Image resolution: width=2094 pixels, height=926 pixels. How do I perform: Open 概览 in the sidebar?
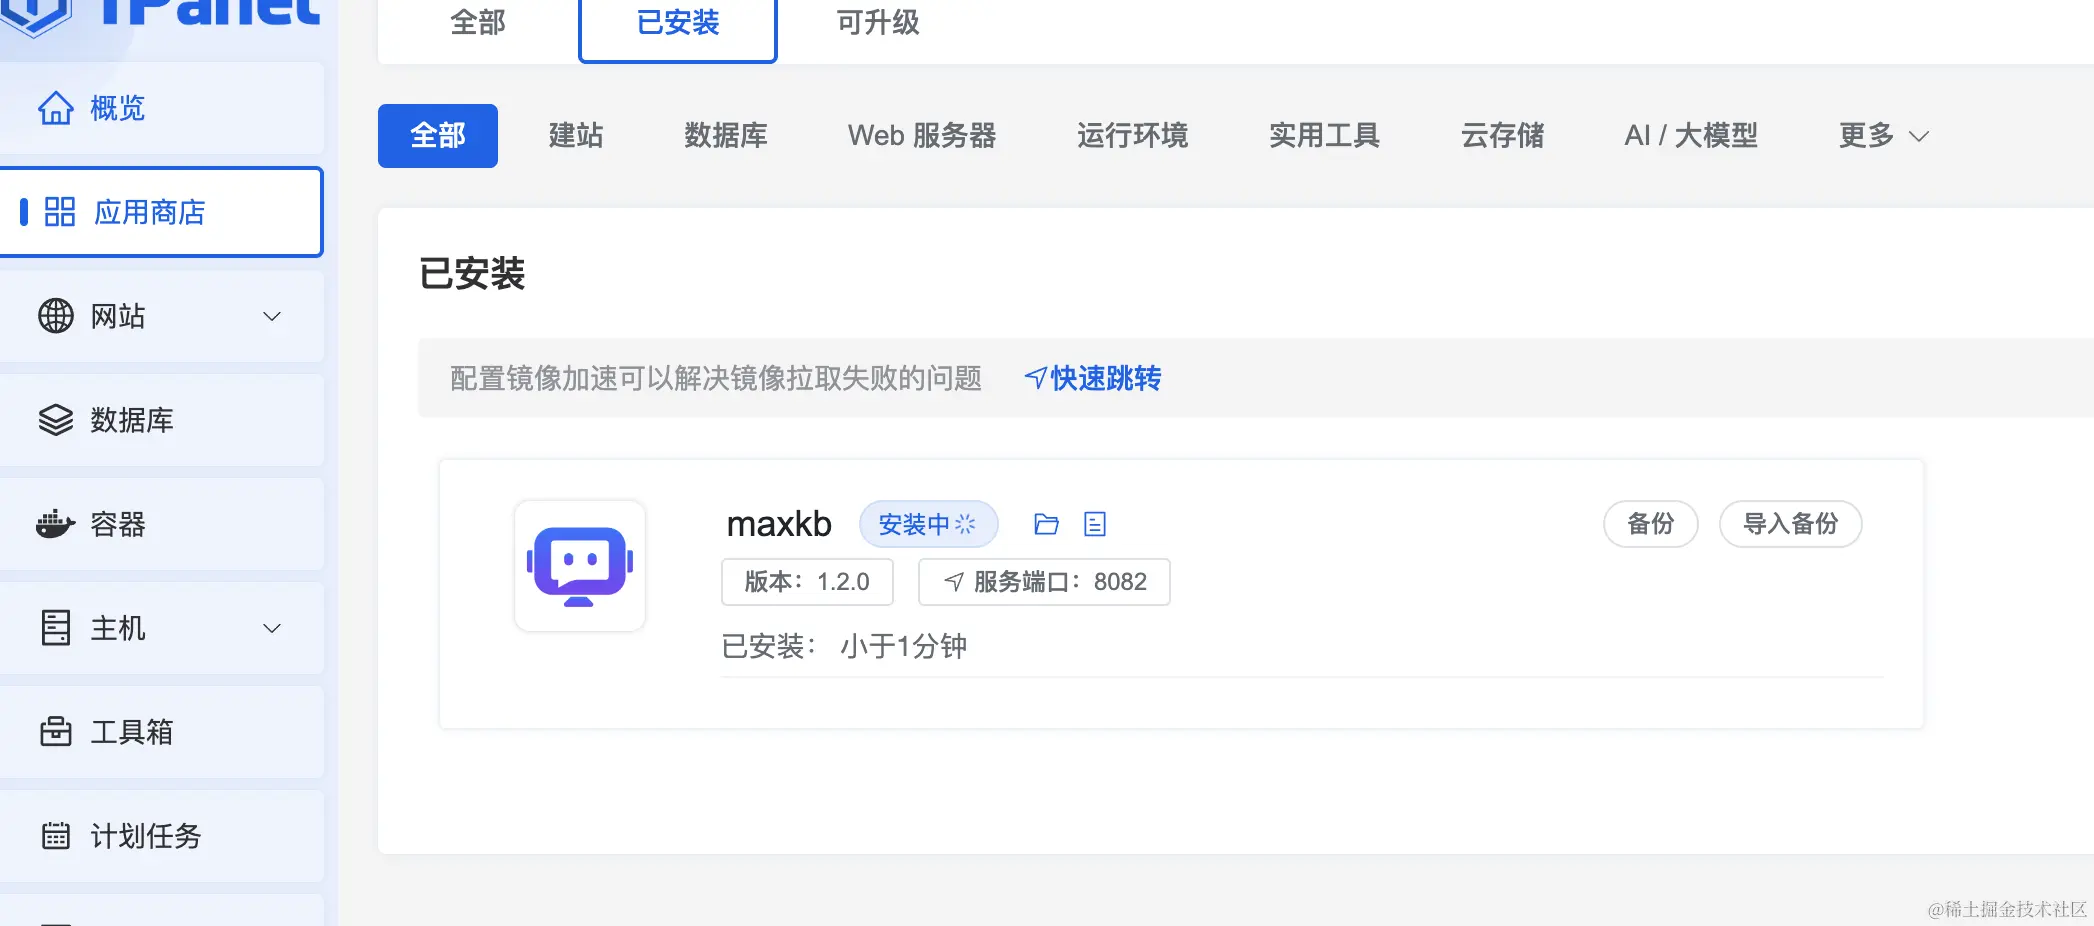point(162,108)
